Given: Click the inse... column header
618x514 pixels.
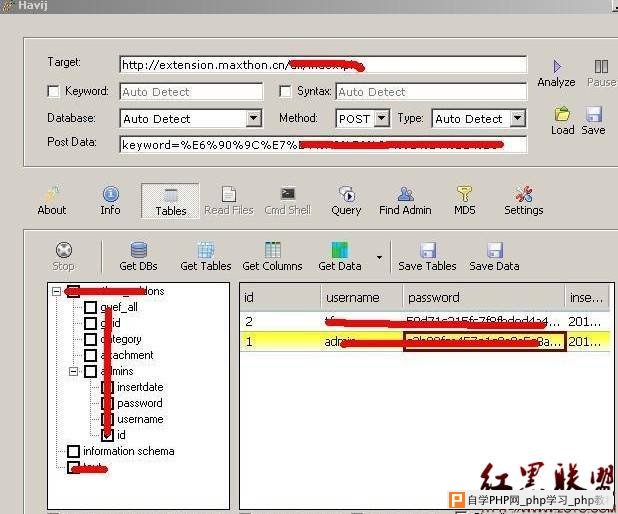Looking at the screenshot, I should [x=587, y=297].
